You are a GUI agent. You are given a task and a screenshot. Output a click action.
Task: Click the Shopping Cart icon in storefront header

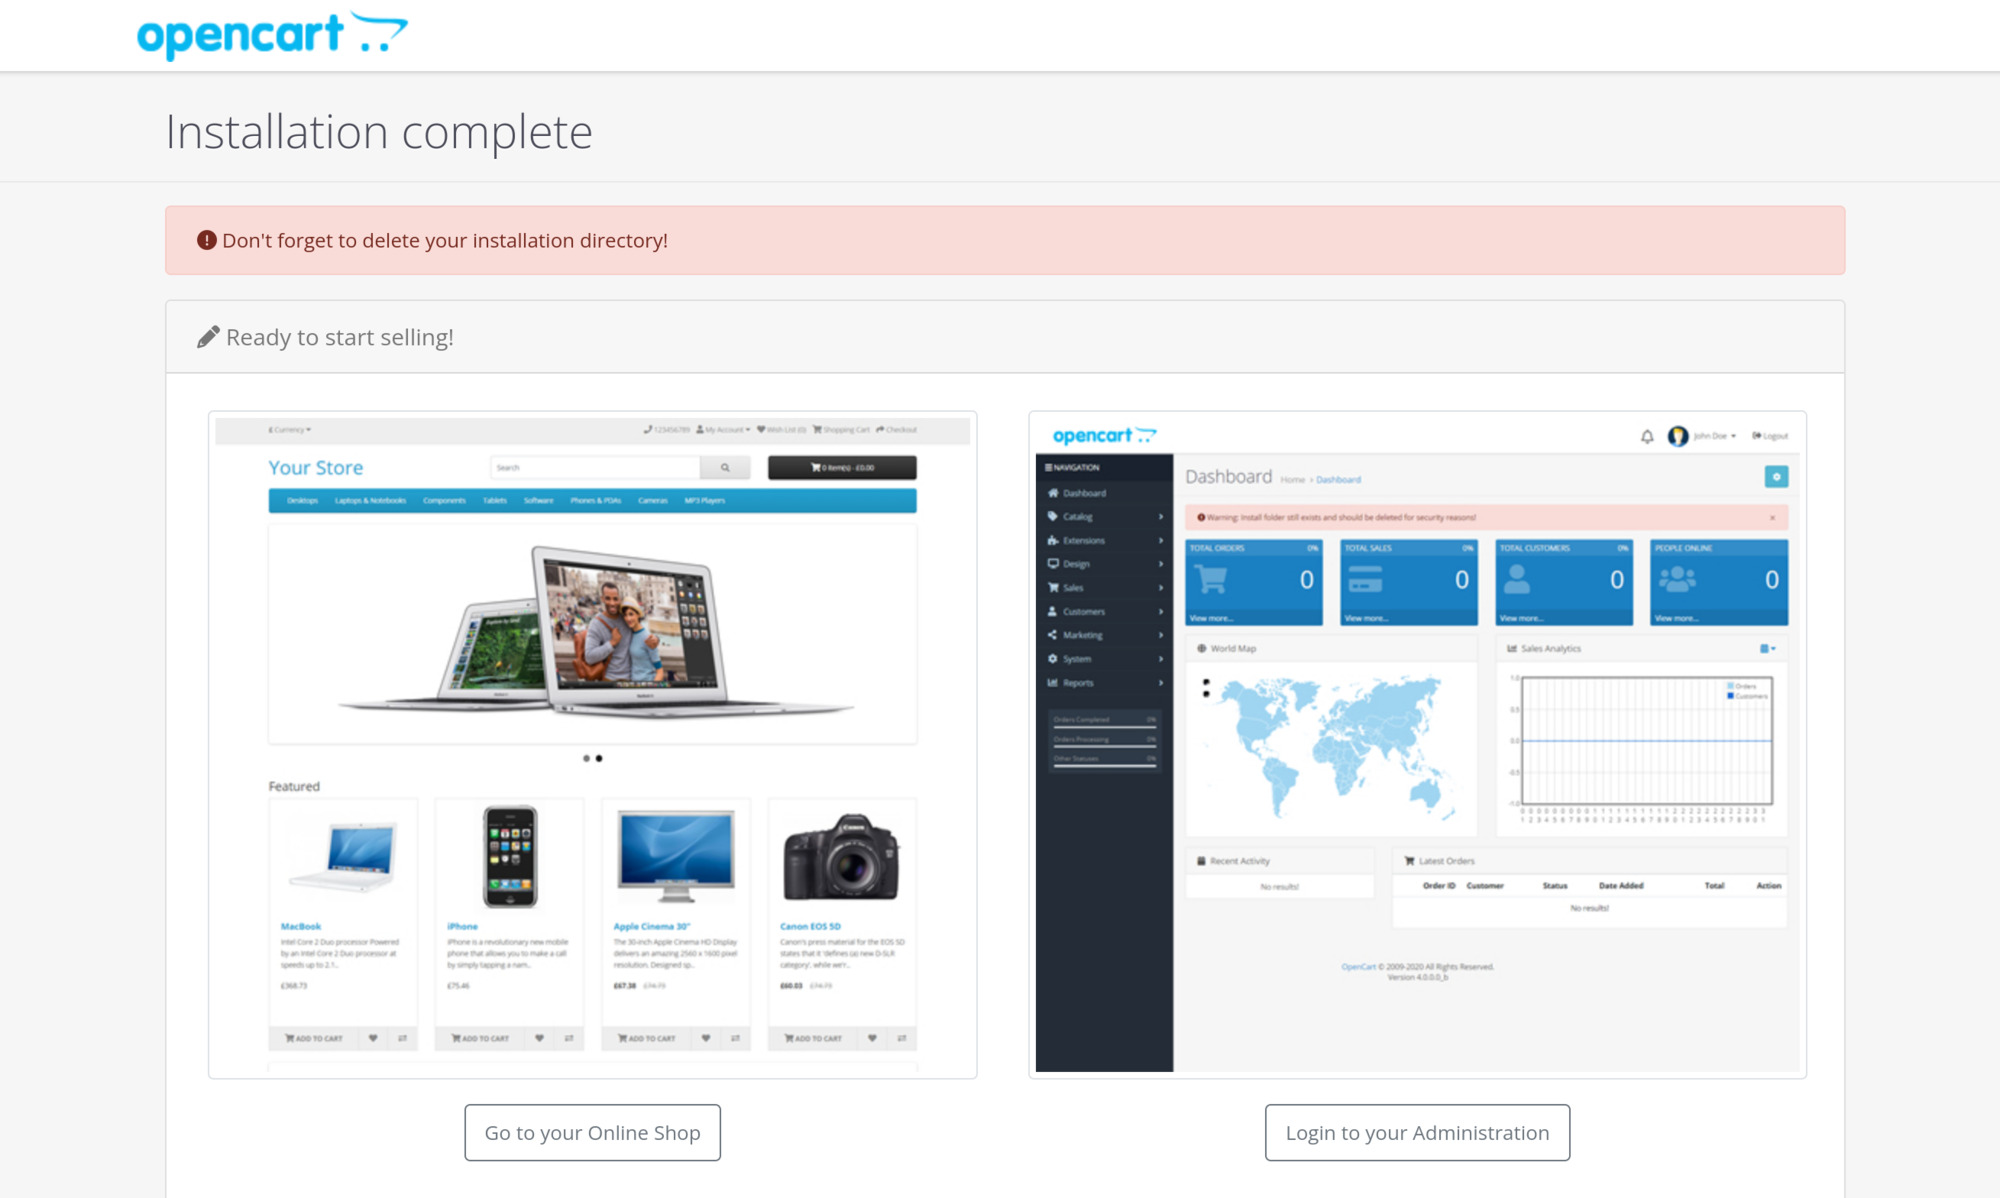pos(817,429)
